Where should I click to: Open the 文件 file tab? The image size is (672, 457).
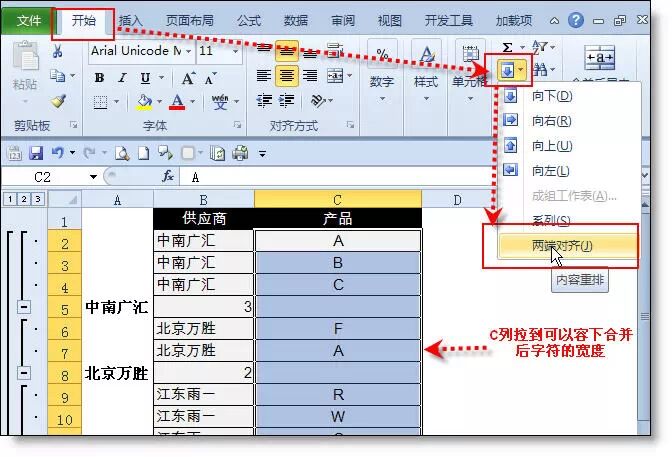tap(28, 20)
